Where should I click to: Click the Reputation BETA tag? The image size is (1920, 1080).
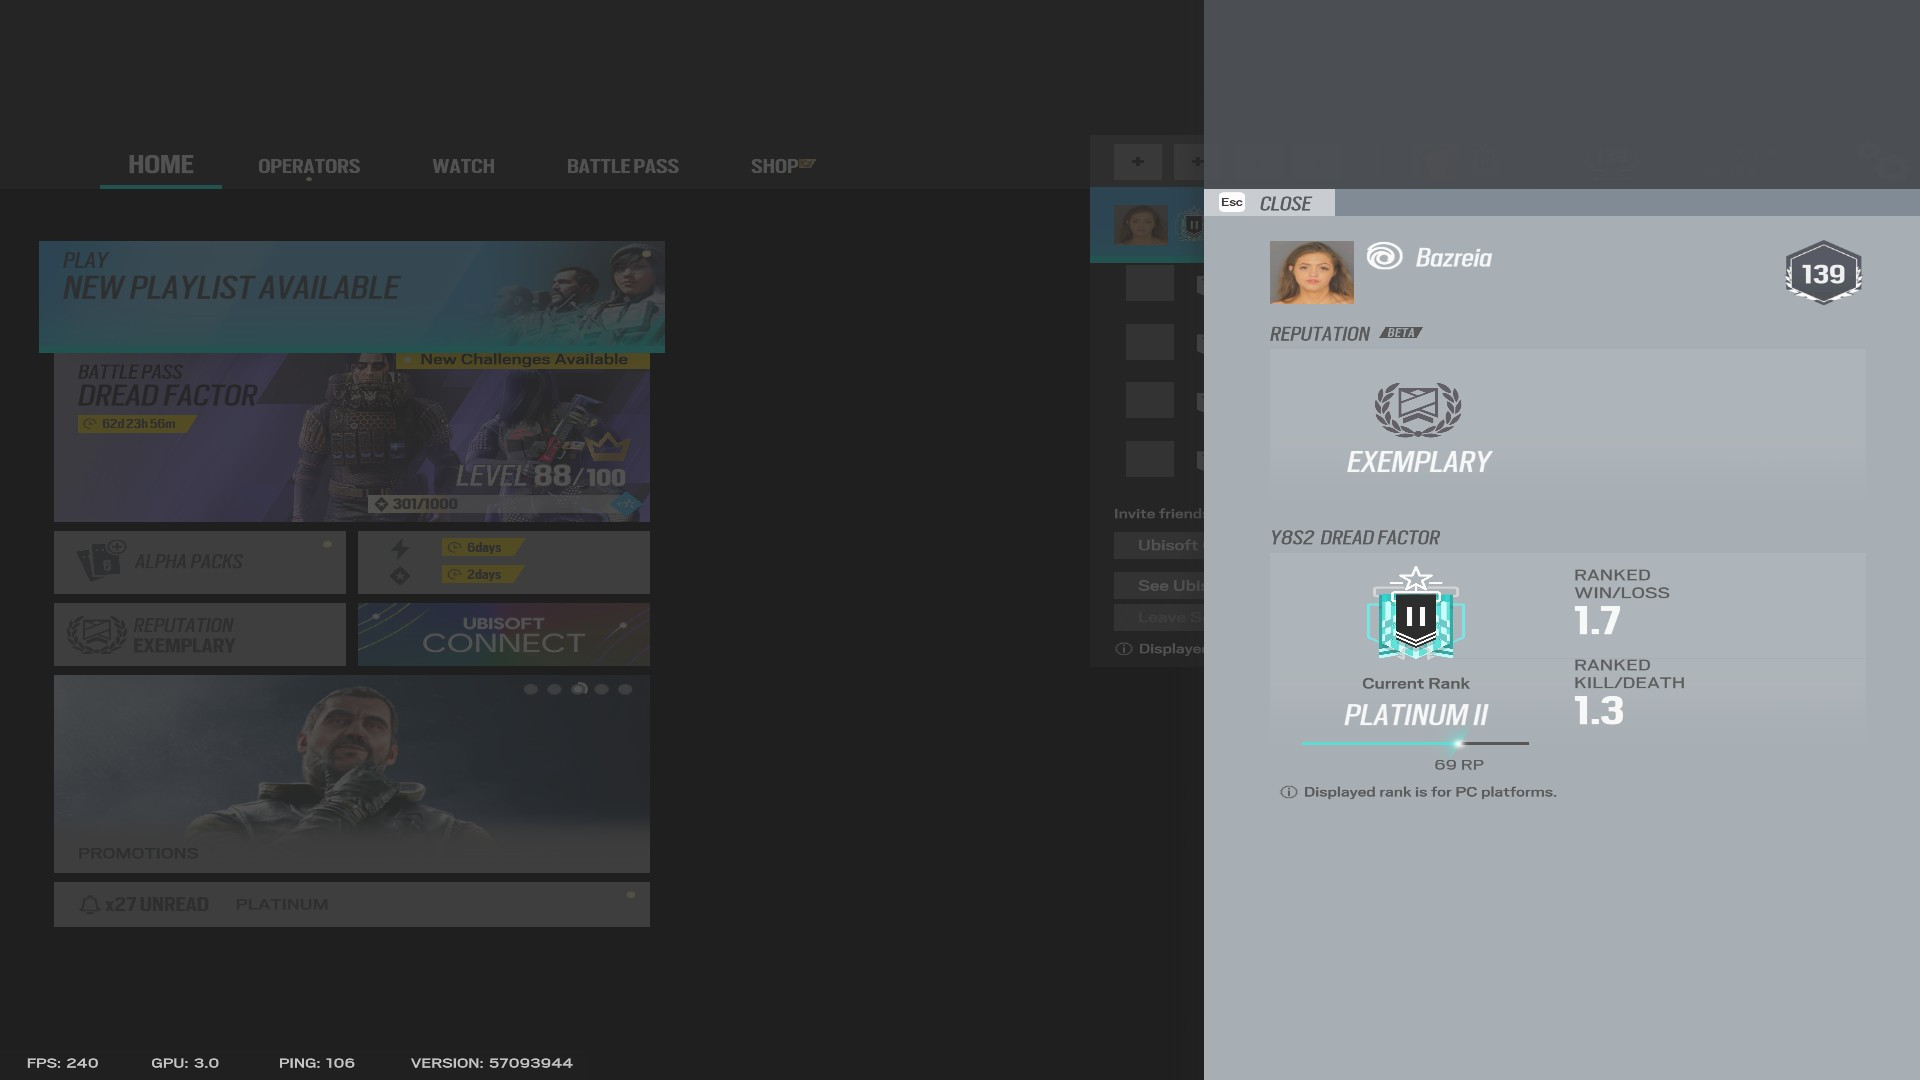(x=1400, y=333)
